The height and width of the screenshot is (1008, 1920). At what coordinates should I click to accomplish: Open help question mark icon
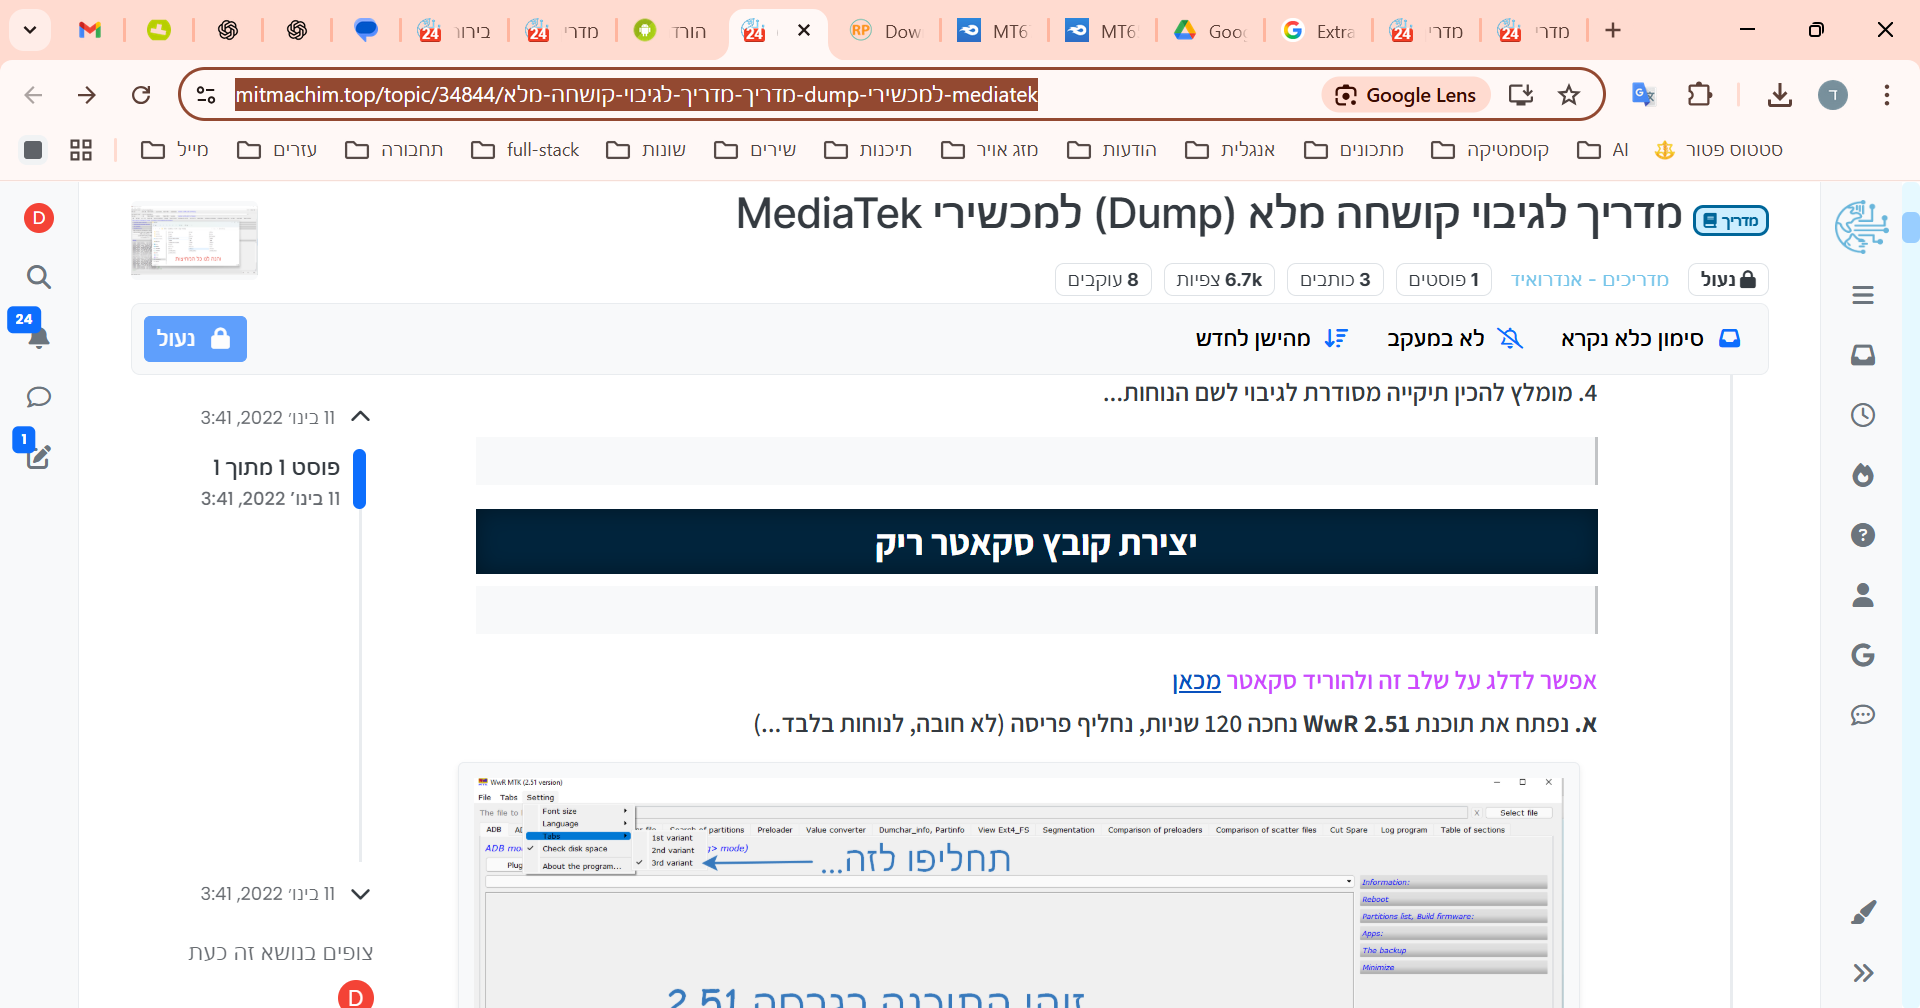coord(1863,535)
